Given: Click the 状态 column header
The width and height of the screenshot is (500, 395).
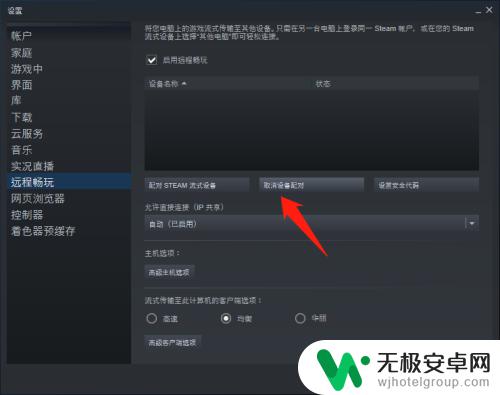Looking at the screenshot, I should coord(393,84).
